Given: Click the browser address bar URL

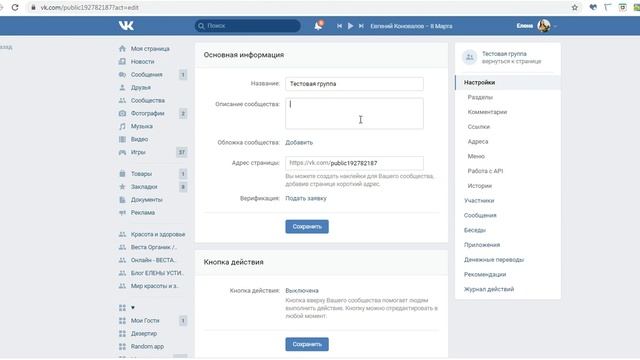Looking at the screenshot, I should tap(89, 7).
